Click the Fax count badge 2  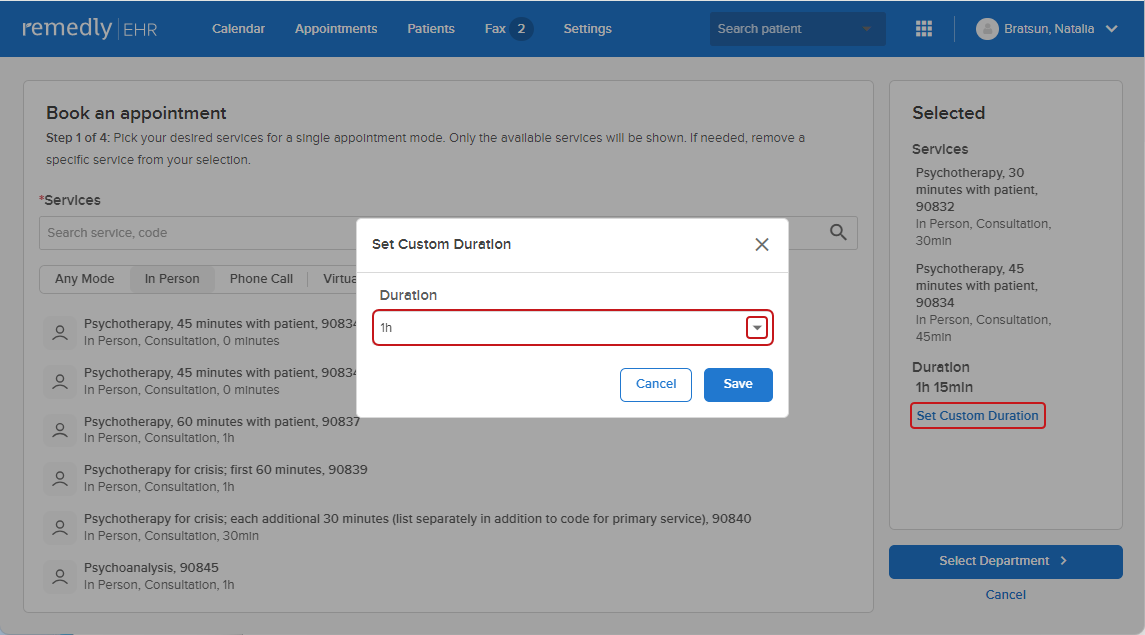[521, 29]
